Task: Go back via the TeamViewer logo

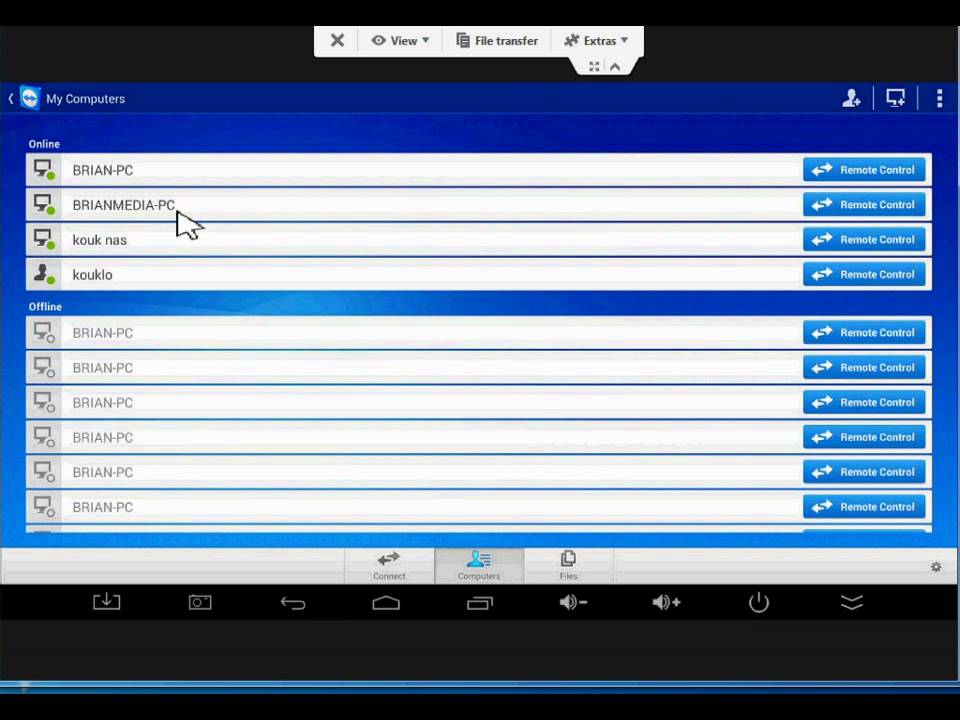Action: (x=28, y=98)
